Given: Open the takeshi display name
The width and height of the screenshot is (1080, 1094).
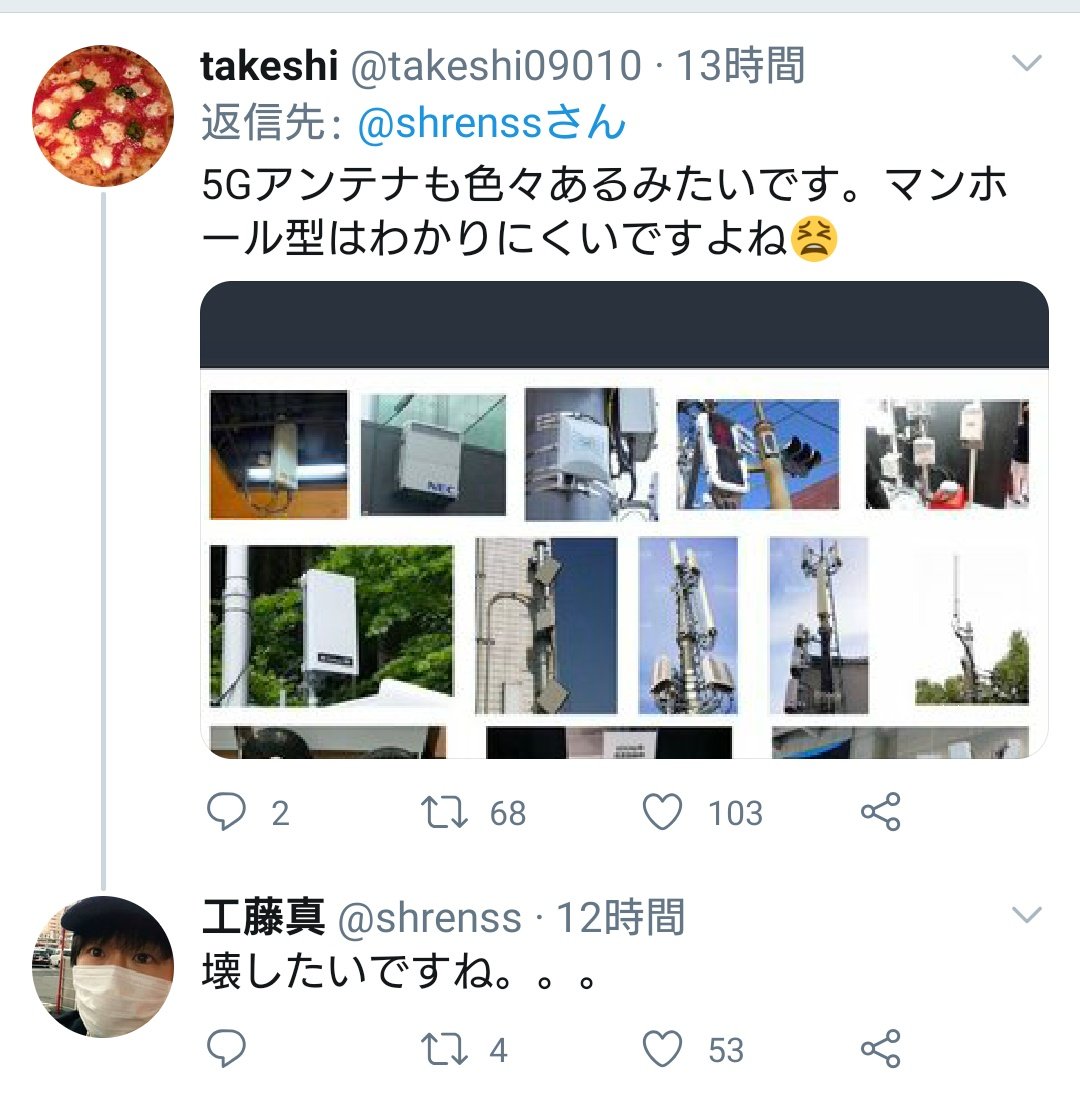Looking at the screenshot, I should click(269, 66).
